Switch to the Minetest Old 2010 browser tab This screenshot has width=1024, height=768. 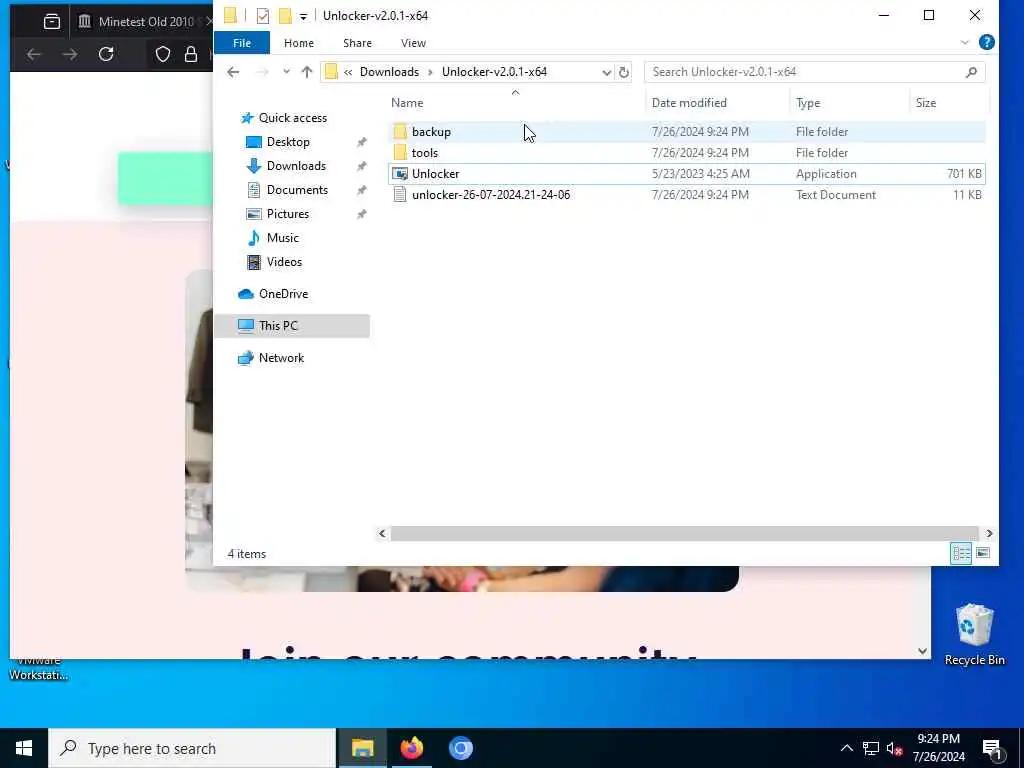pos(146,22)
